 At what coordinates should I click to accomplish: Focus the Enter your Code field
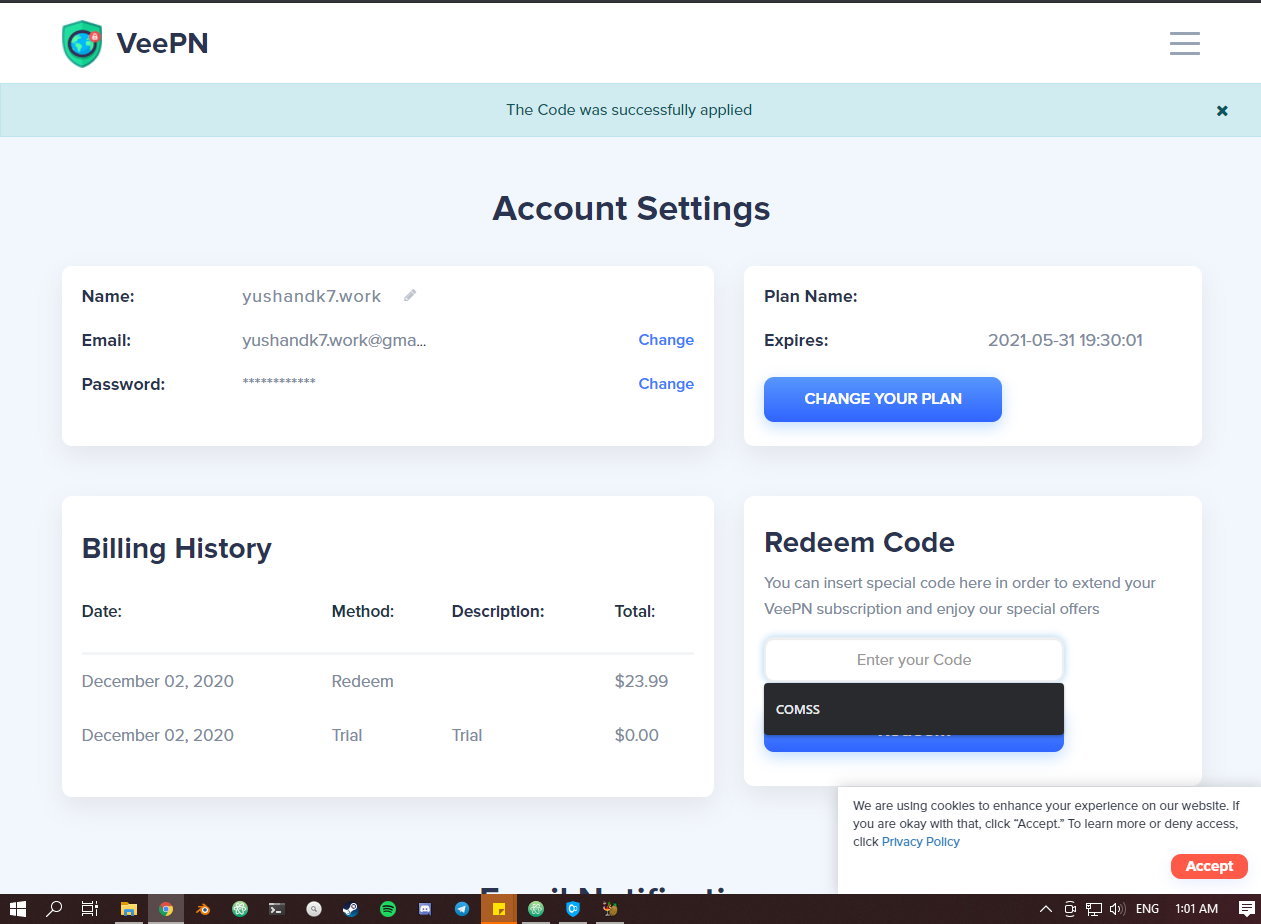tap(914, 660)
